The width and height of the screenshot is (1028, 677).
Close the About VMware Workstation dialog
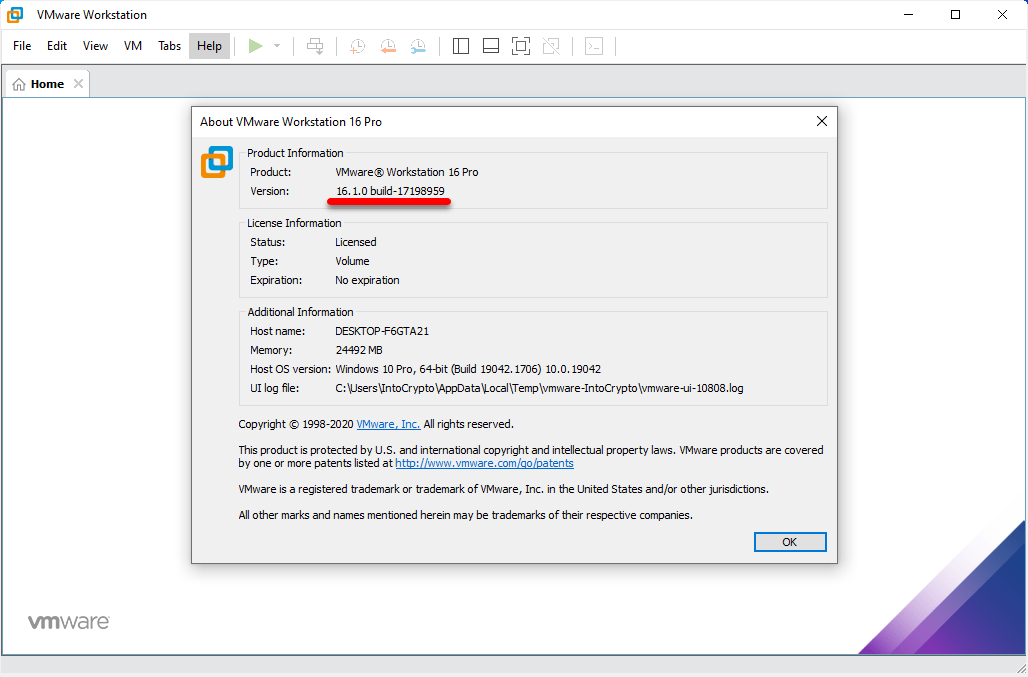[821, 121]
